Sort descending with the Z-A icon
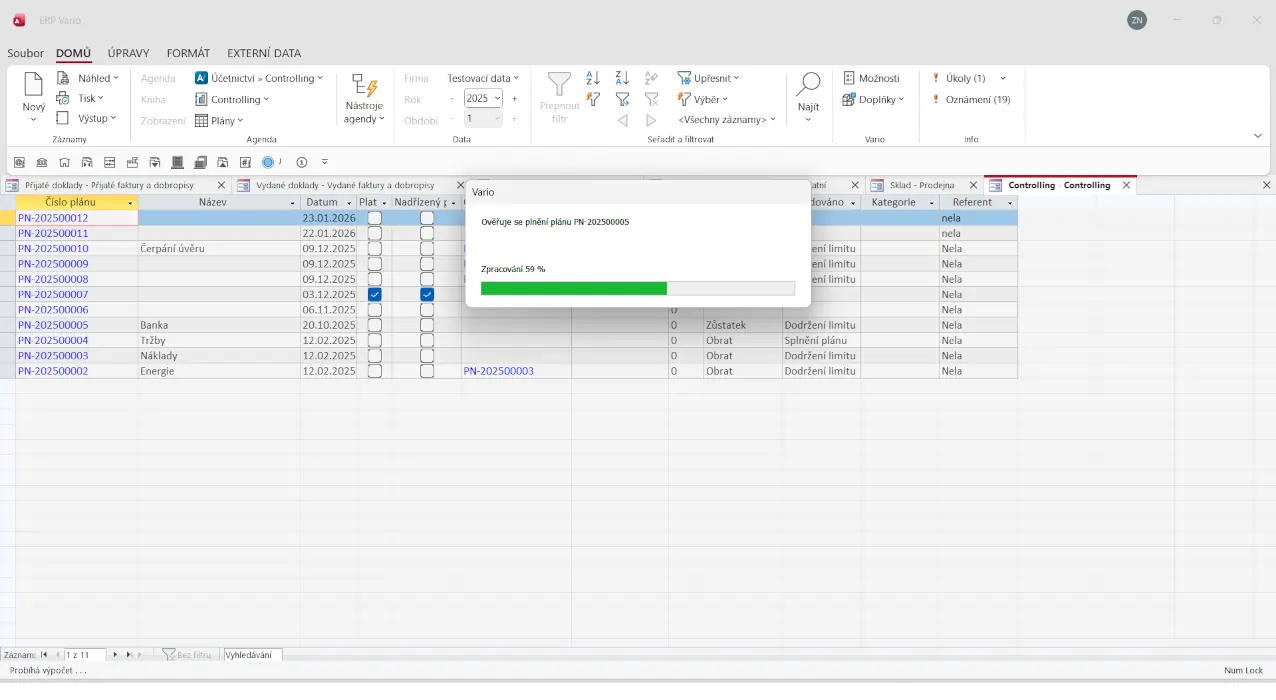This screenshot has width=1276, height=700. pos(622,78)
